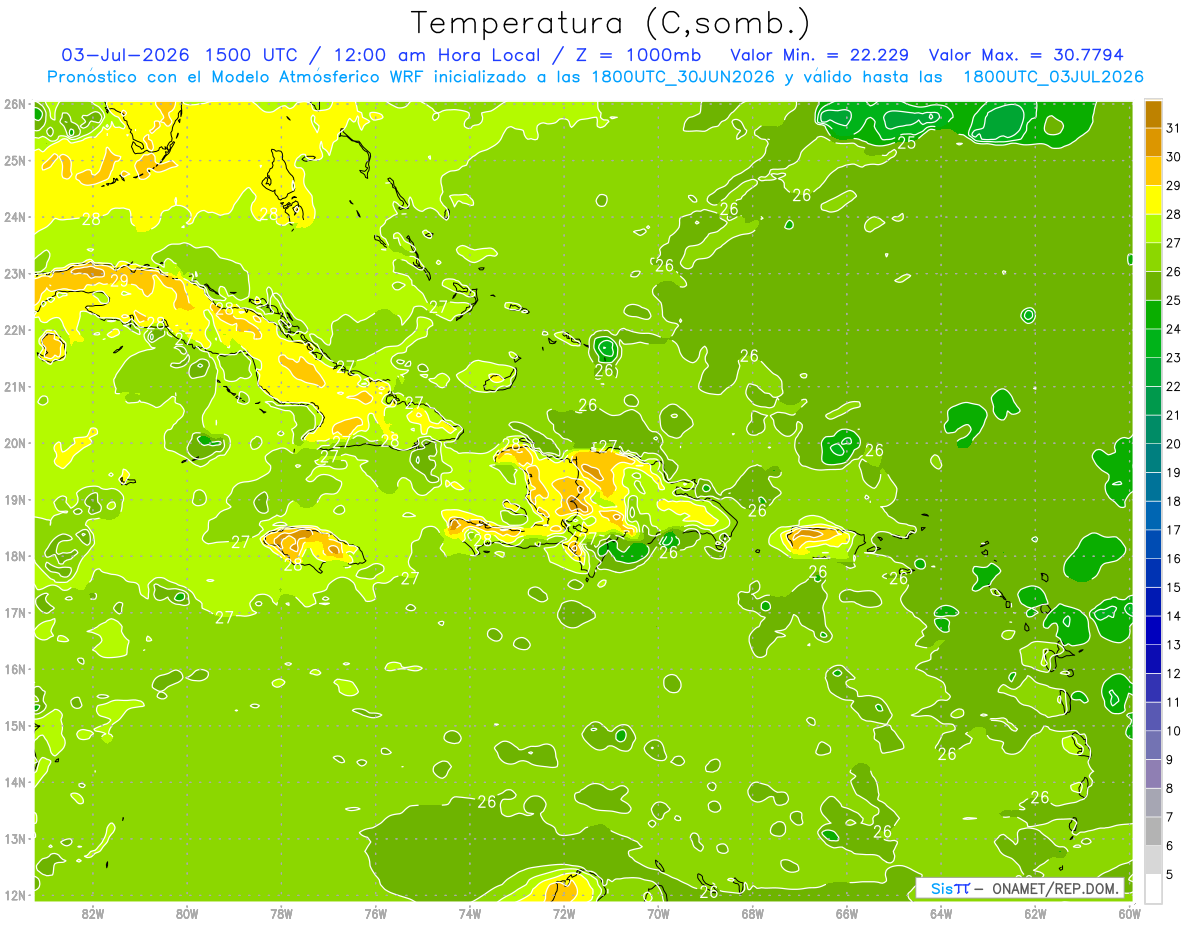Click the 17N latitude axis label
The image size is (1200, 927).
click(15, 612)
